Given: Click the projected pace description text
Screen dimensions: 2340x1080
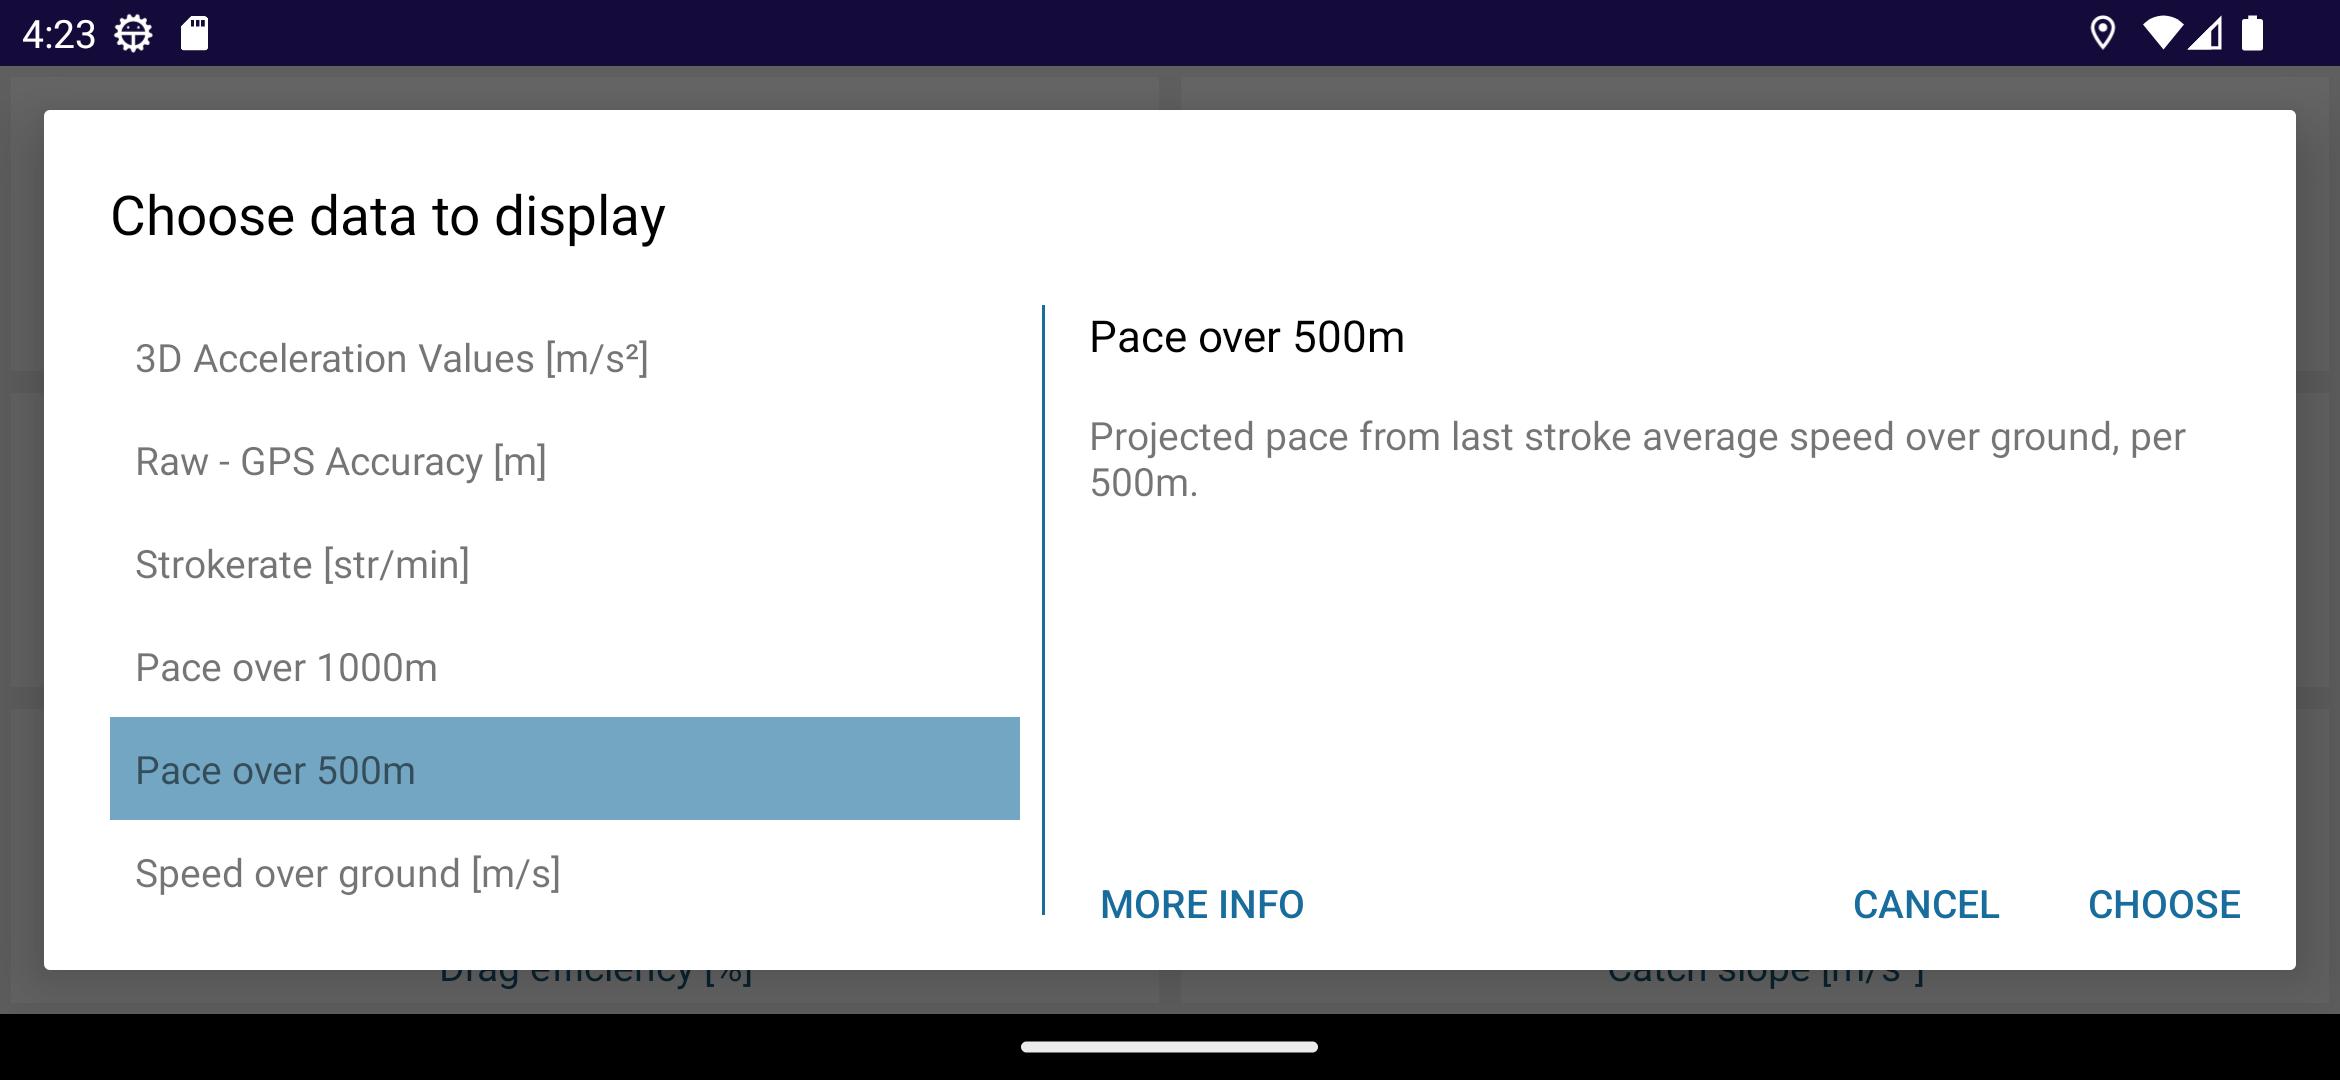Looking at the screenshot, I should tap(1637, 460).
